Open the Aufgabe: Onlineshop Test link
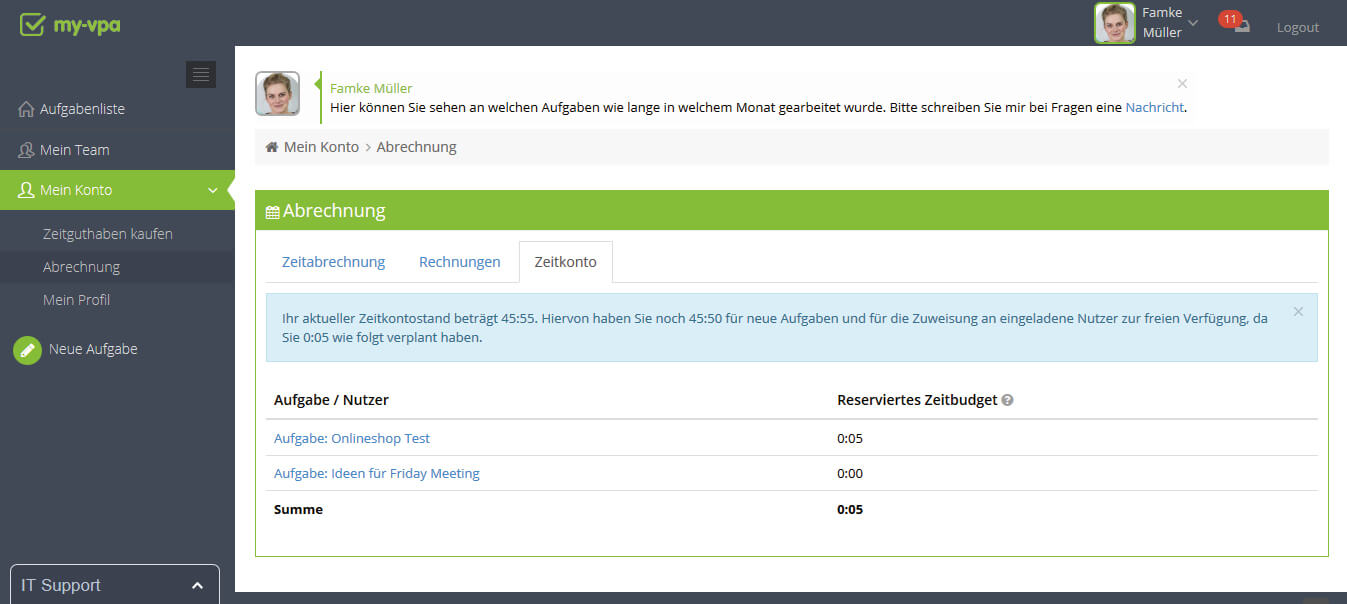 point(352,438)
